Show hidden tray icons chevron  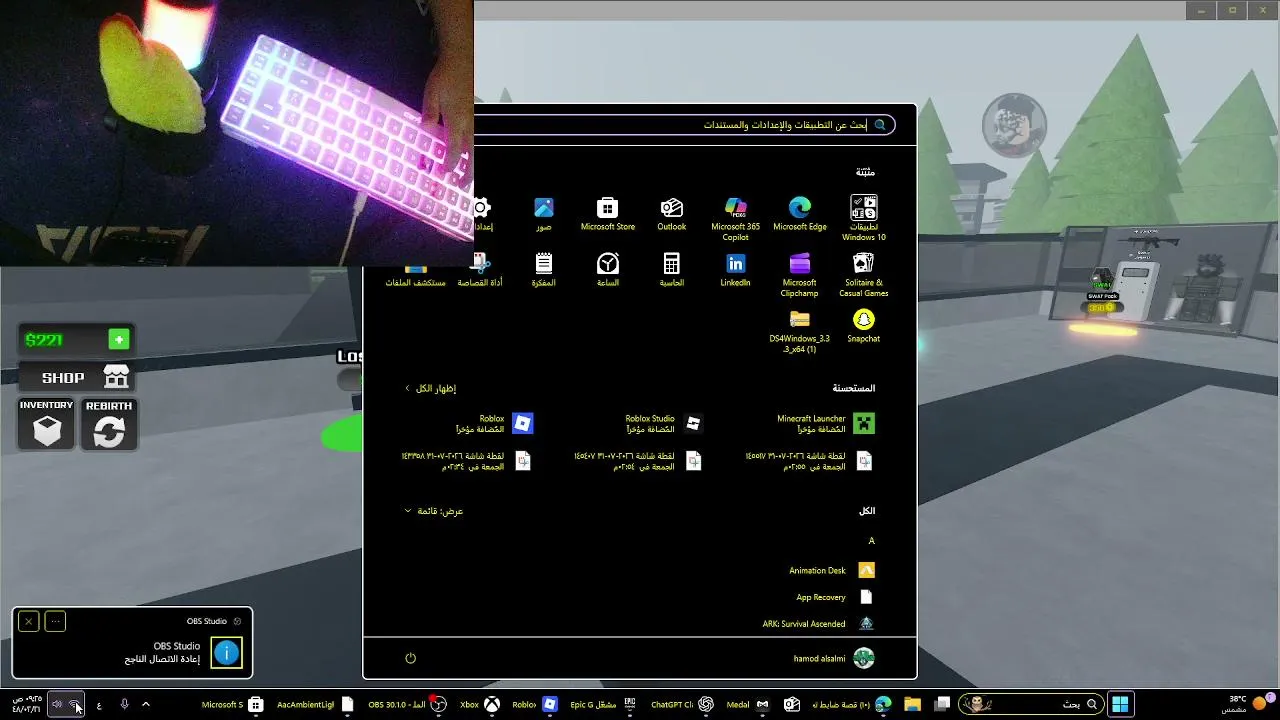click(x=146, y=704)
